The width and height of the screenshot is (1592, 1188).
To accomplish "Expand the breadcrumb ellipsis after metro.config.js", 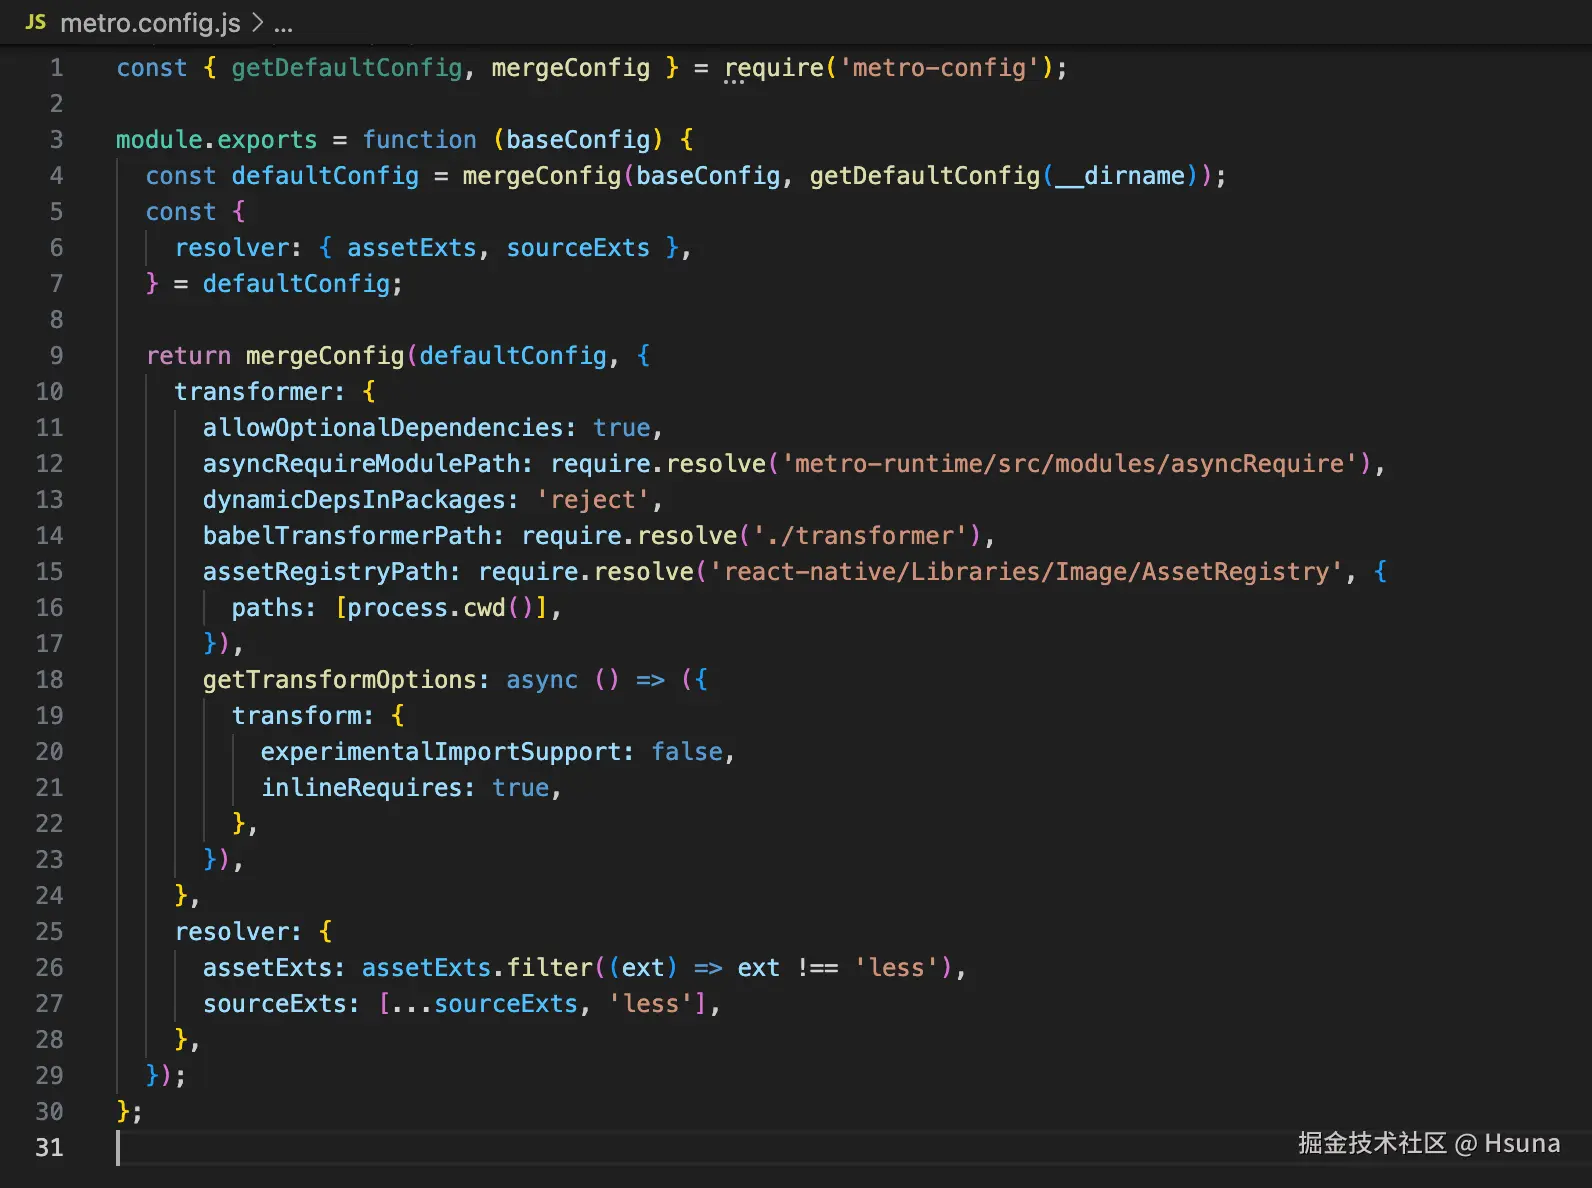I will click(x=284, y=24).
